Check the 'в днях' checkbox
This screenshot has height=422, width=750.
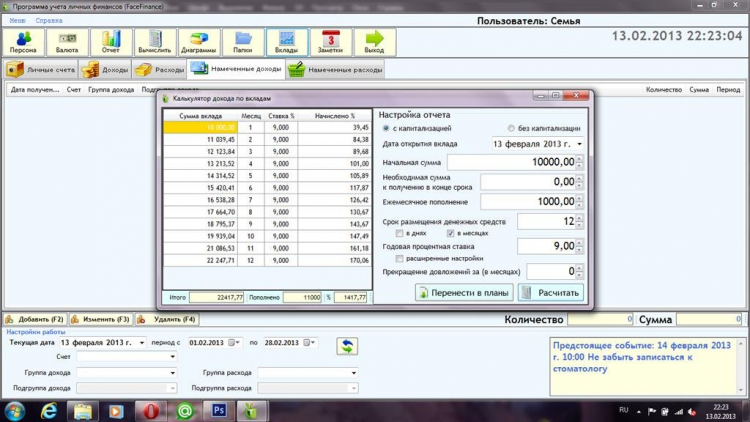coord(399,233)
